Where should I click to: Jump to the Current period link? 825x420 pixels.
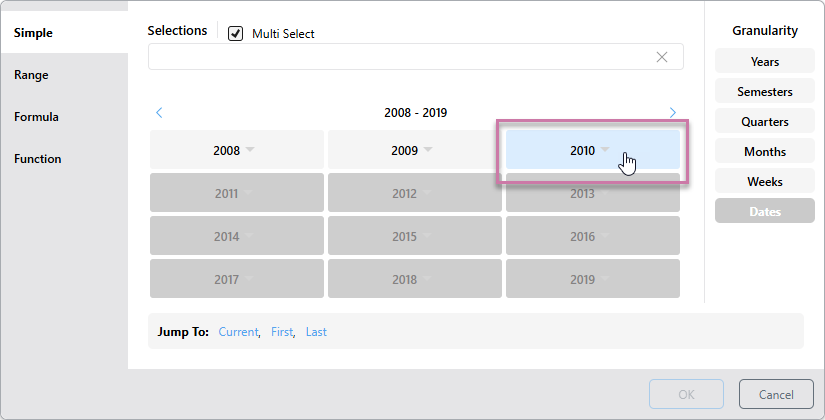point(238,332)
